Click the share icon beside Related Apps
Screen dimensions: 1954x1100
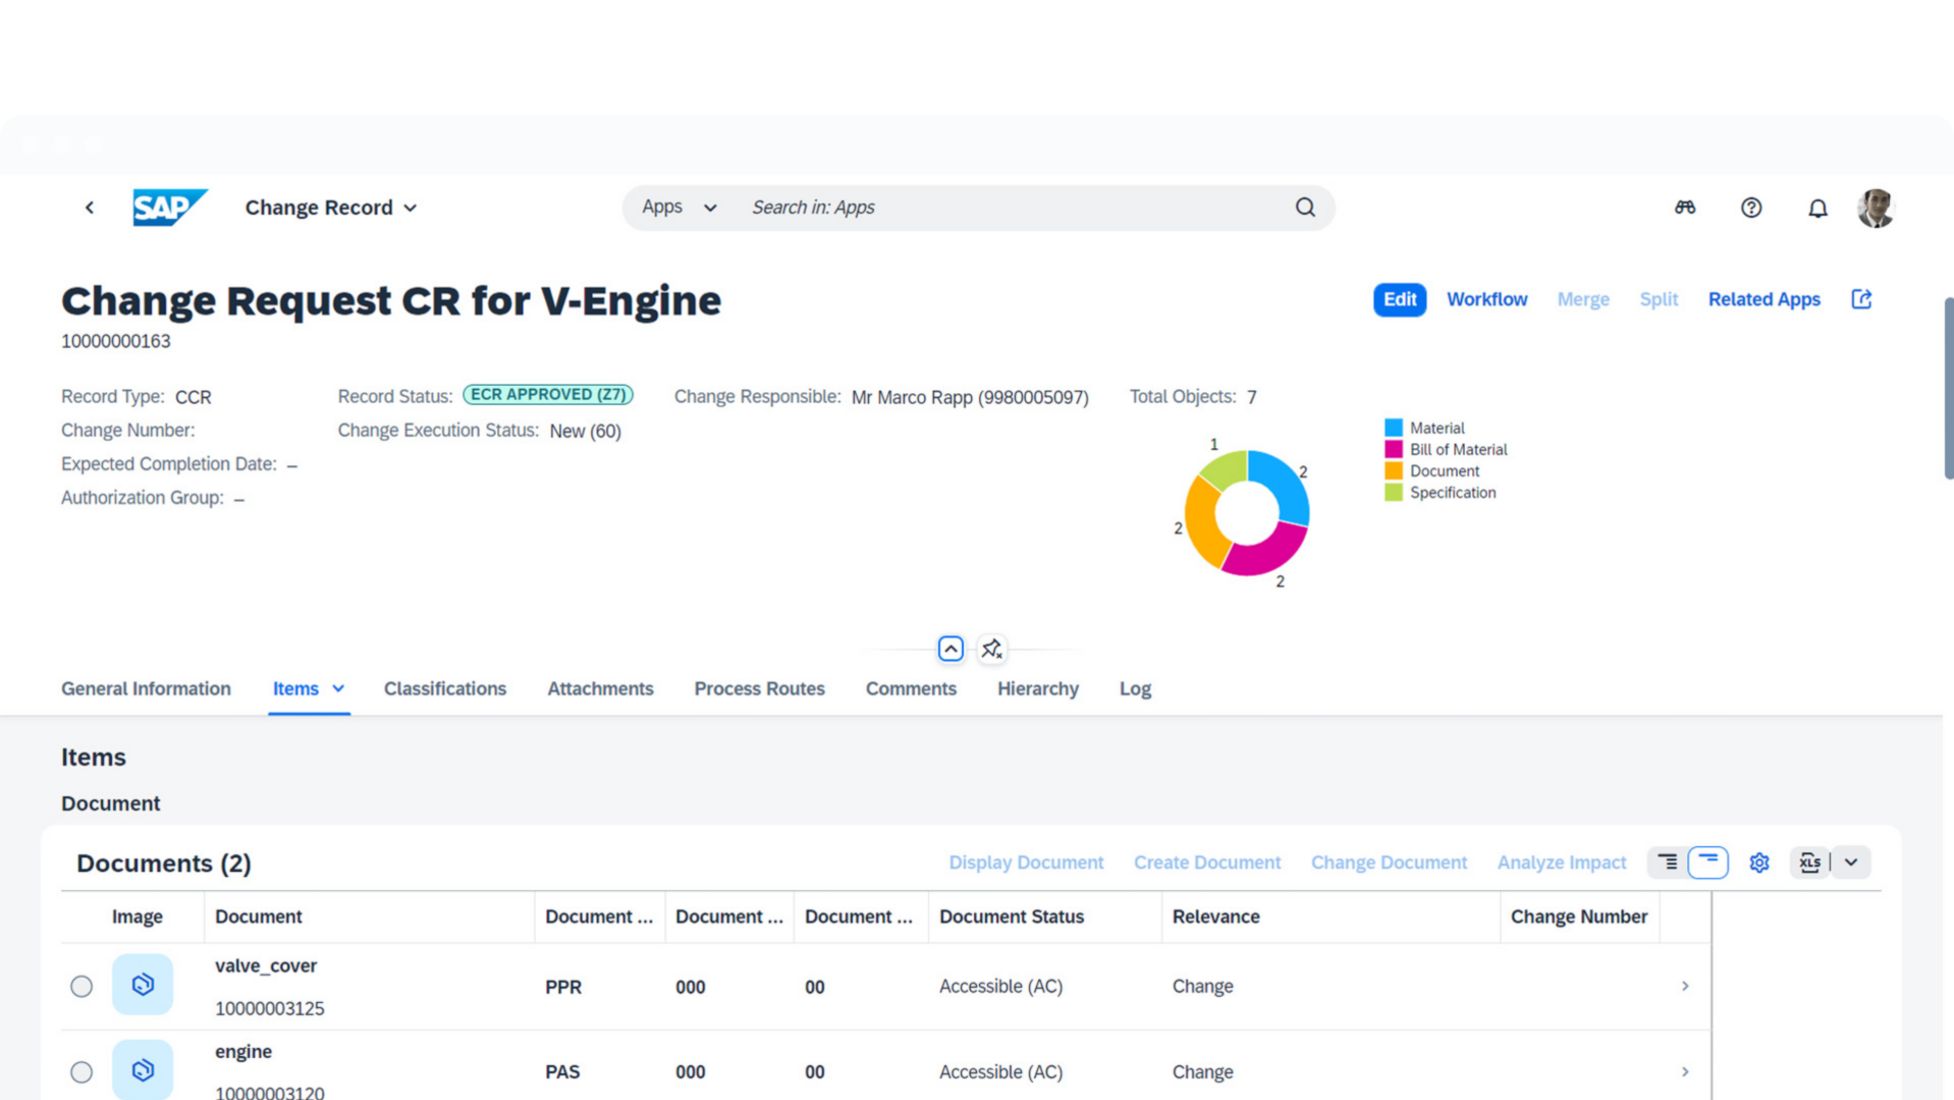coord(1861,299)
